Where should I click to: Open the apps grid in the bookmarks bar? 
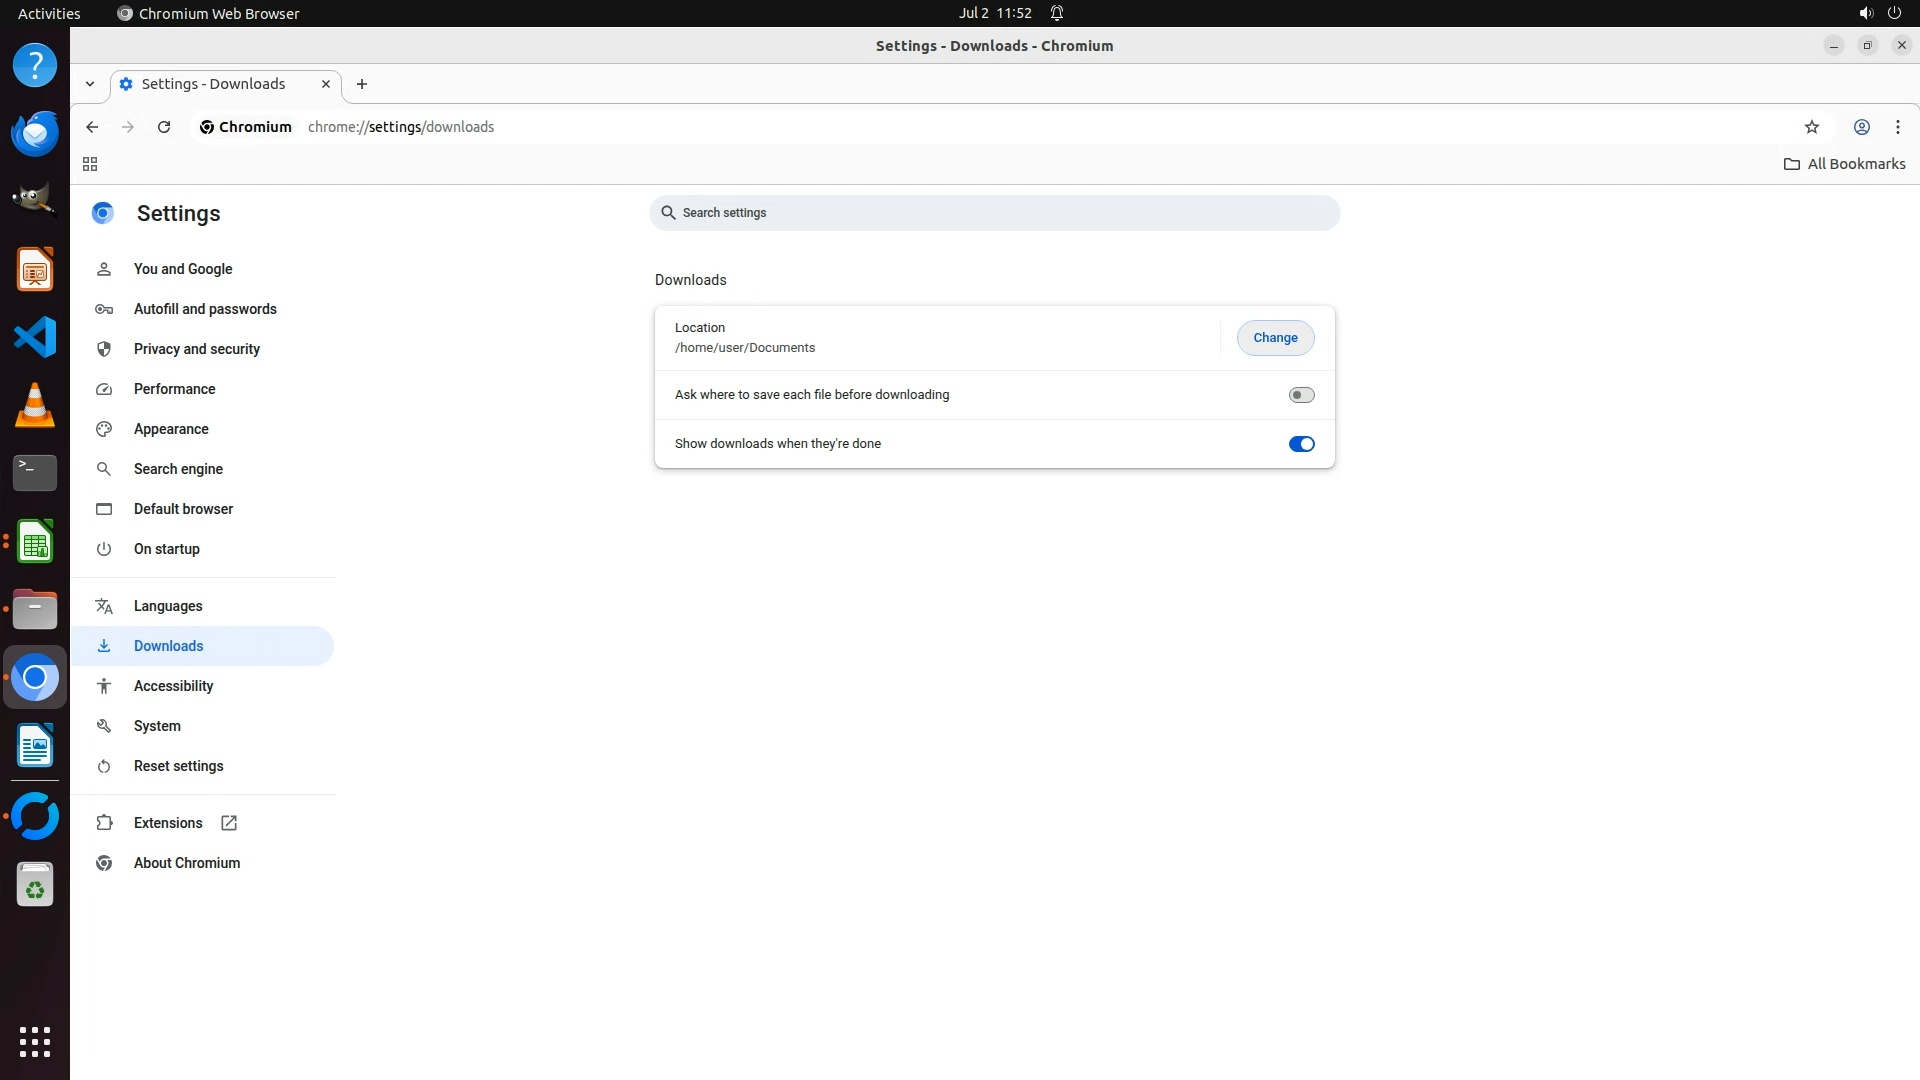90,164
